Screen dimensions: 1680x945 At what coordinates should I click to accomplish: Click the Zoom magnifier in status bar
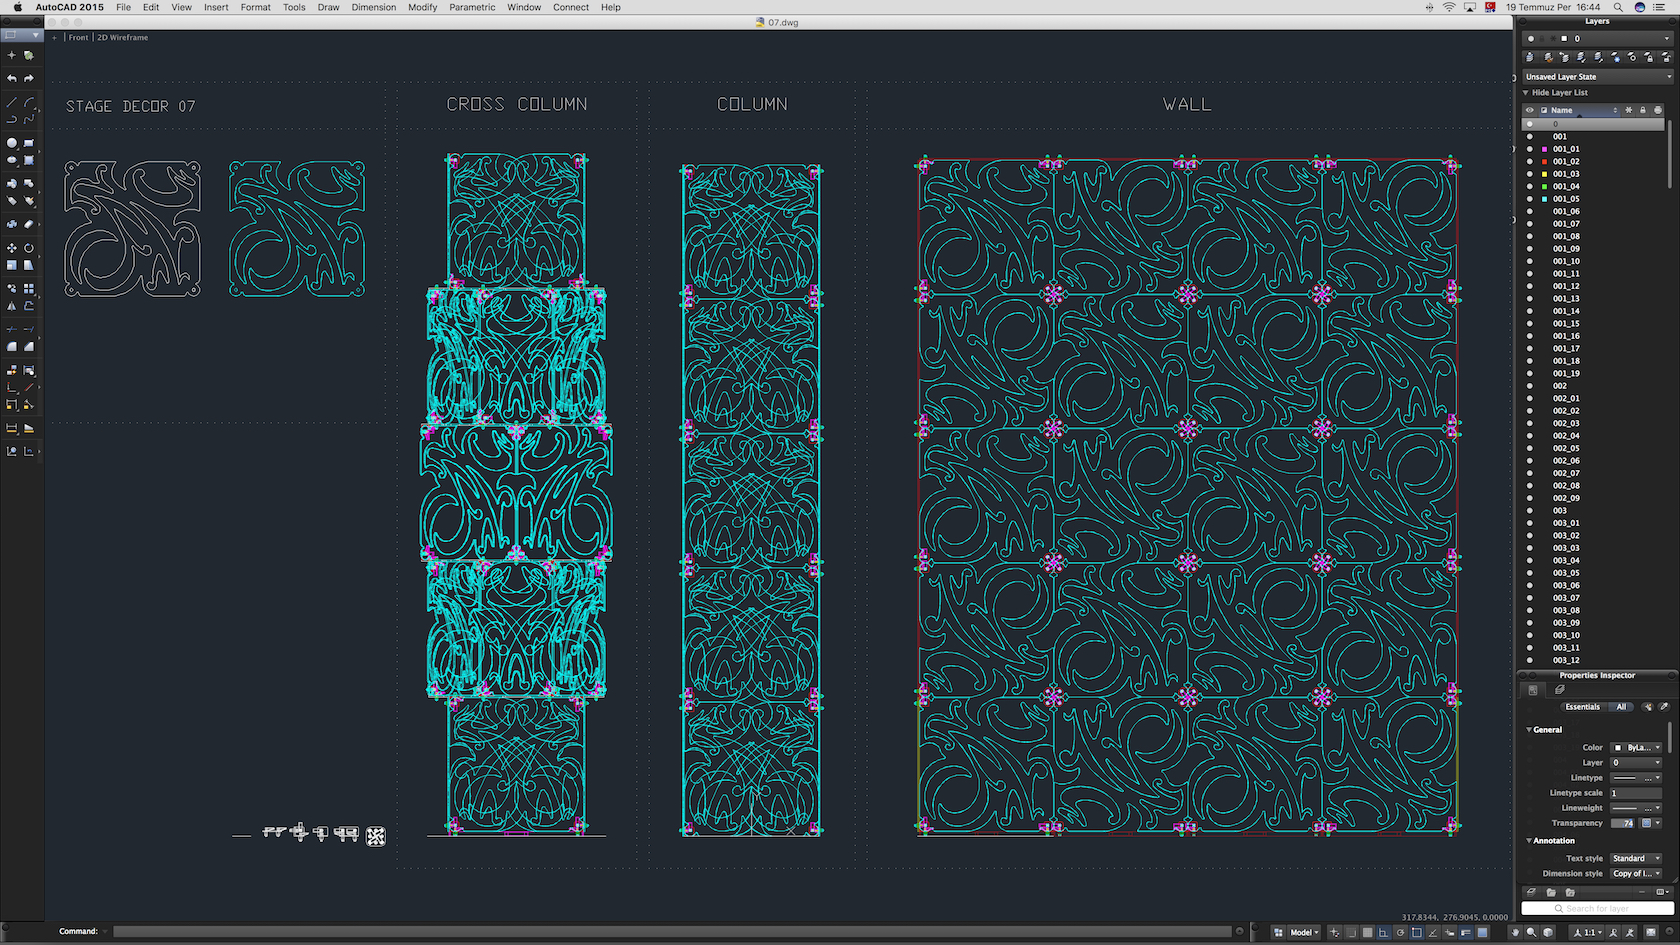[1531, 932]
